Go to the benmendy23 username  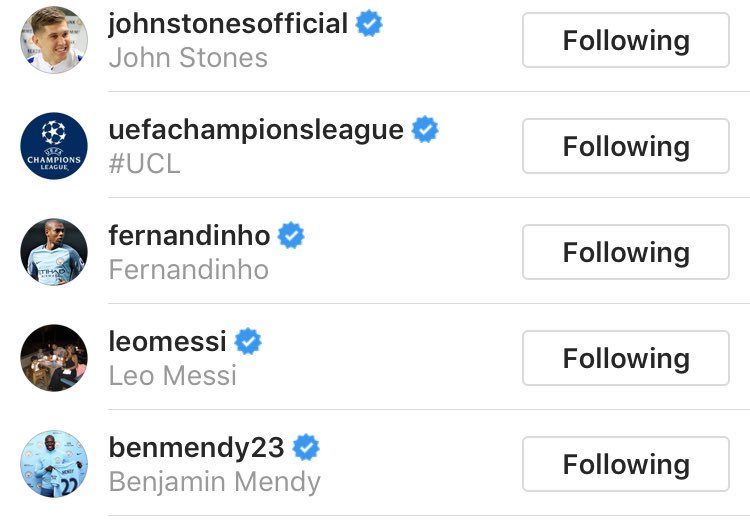(x=196, y=447)
